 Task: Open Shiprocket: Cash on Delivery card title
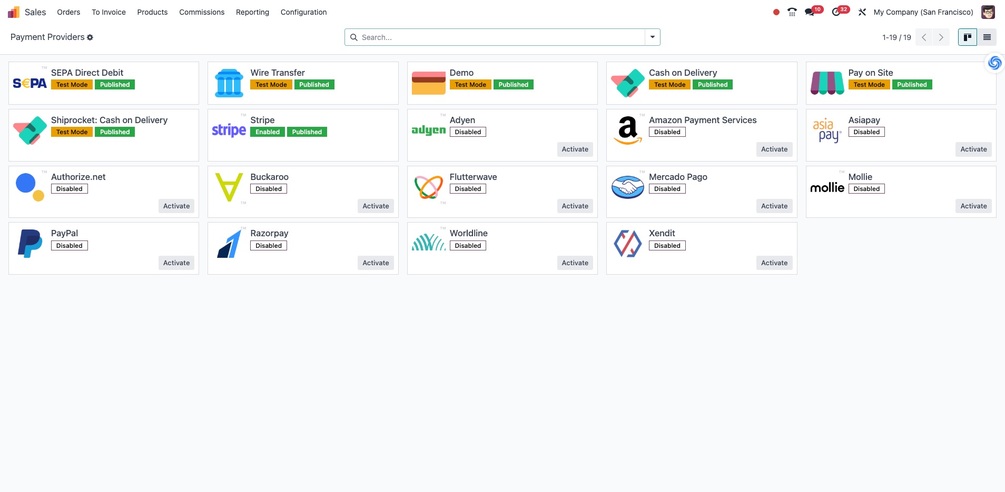109,120
